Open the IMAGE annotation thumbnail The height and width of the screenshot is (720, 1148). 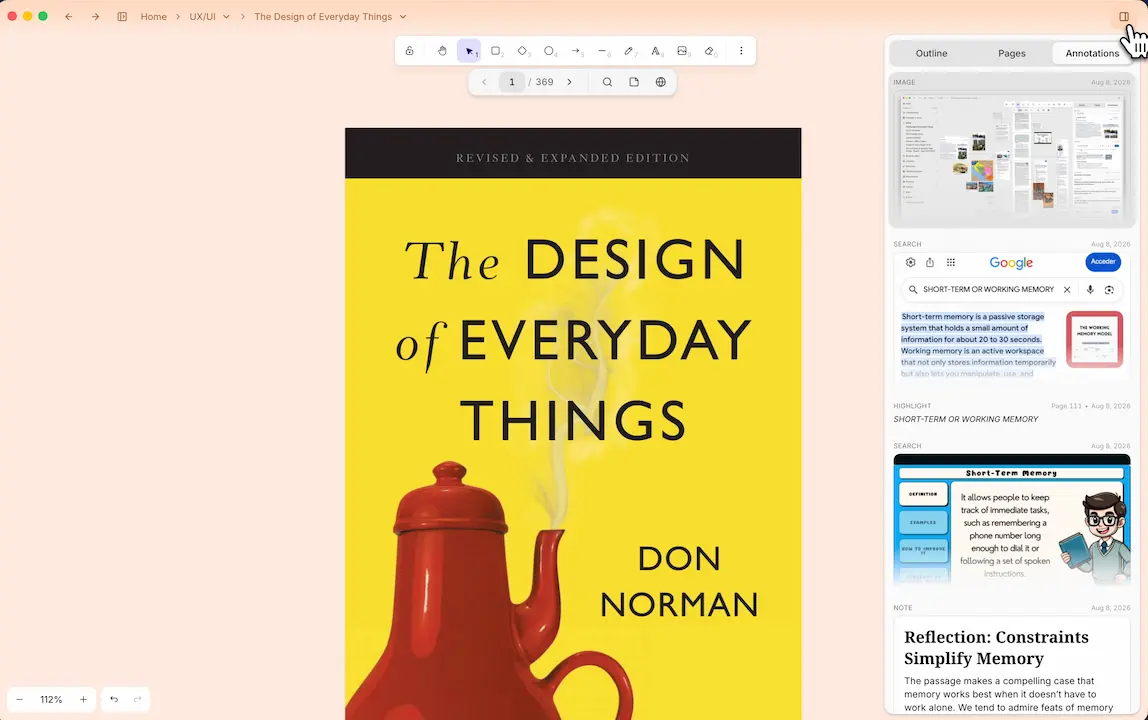click(1011, 155)
